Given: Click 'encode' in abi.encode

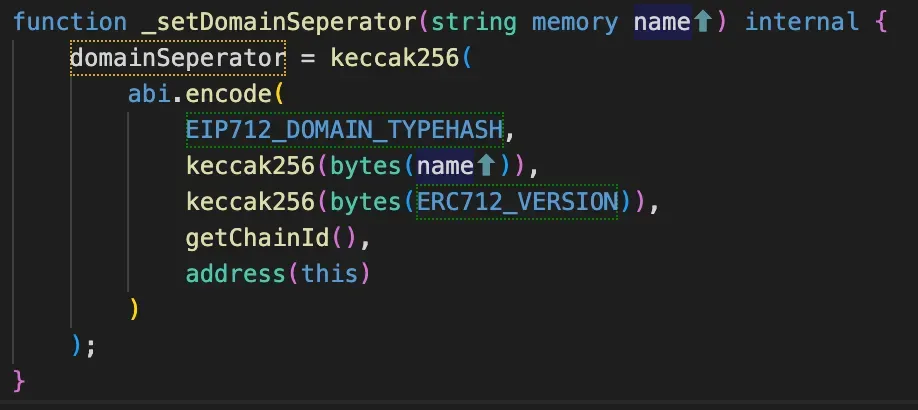Looking at the screenshot, I should pos(227,94).
